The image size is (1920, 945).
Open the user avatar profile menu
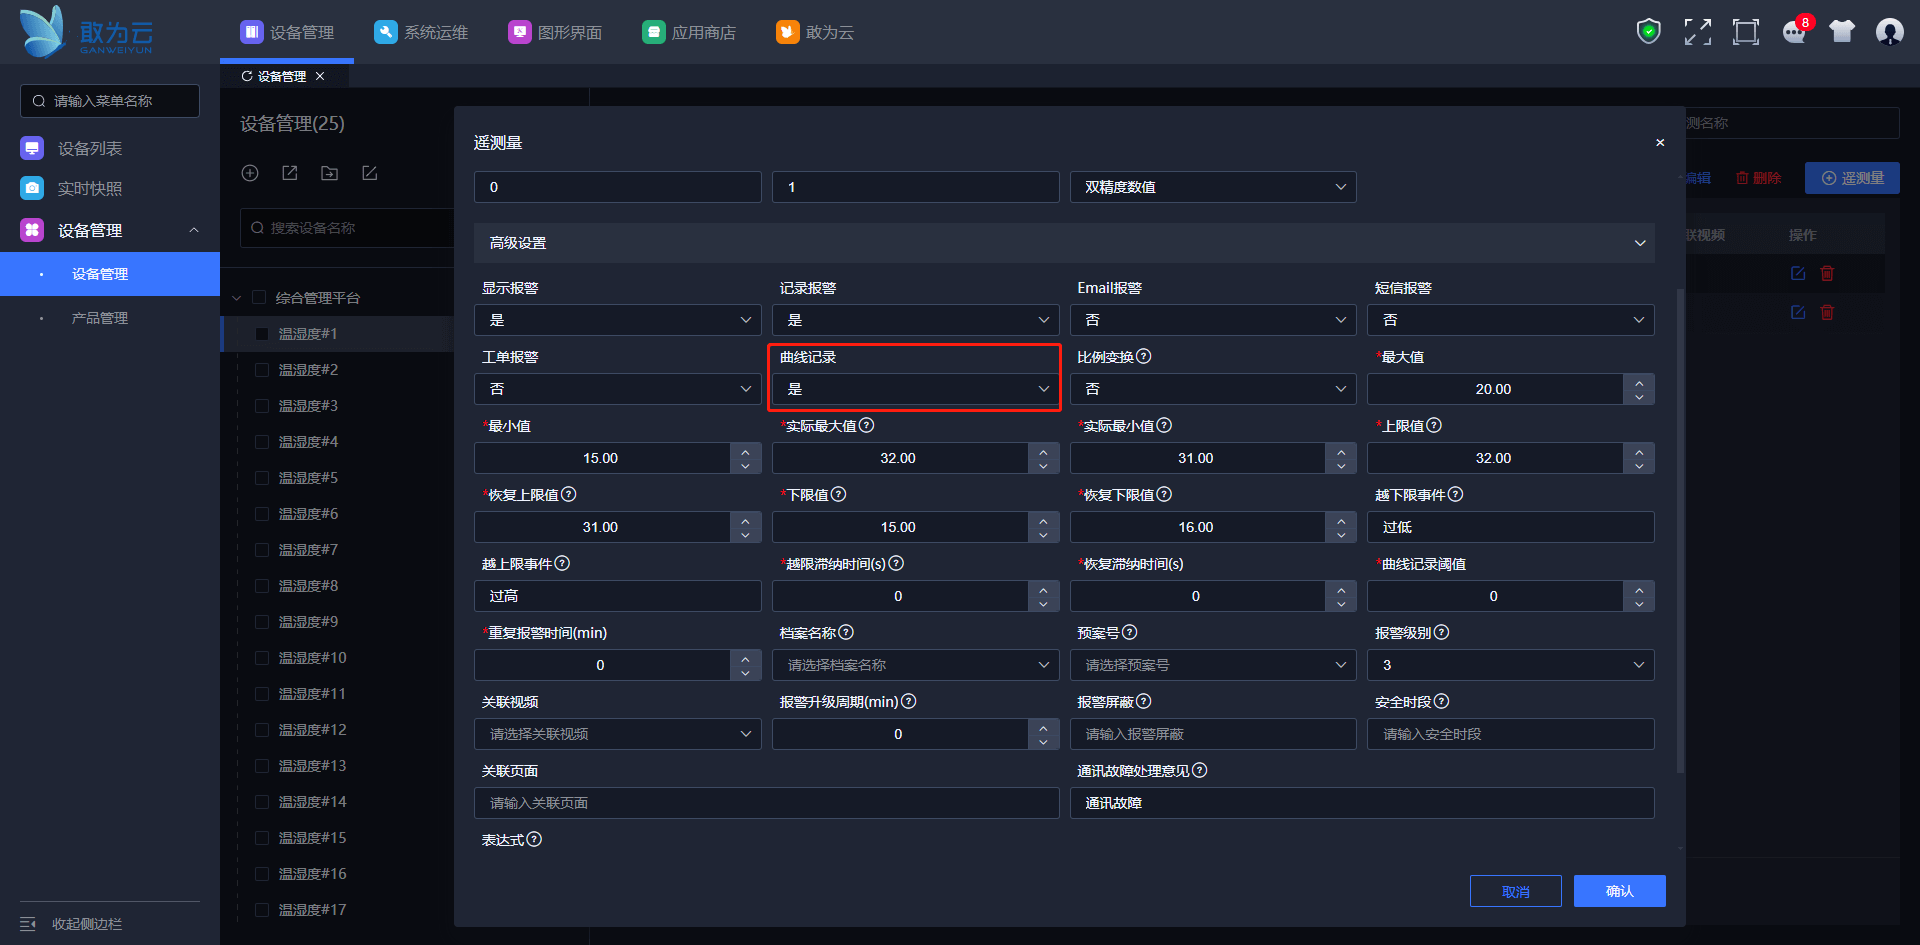tap(1890, 32)
